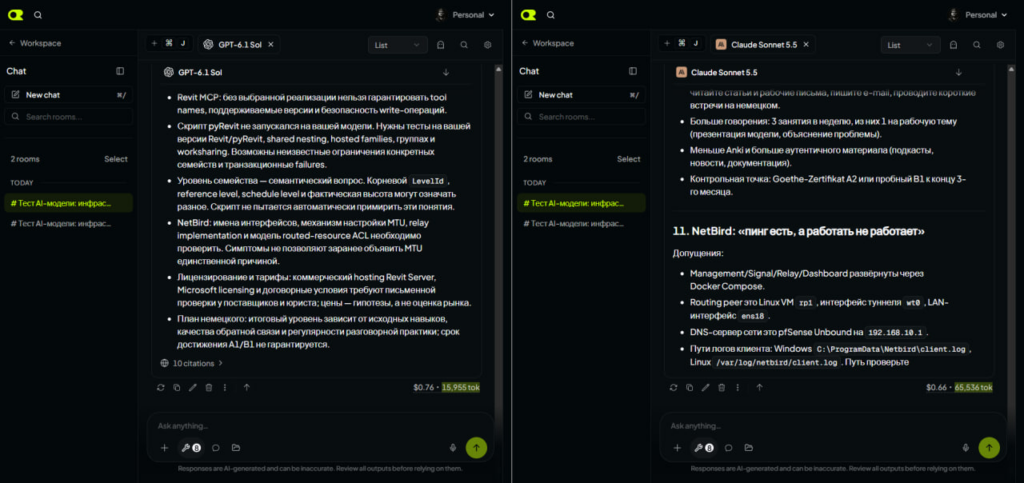1024x483 pixels.
Task: Search the conversation in left window toolbar
Action: pos(464,45)
